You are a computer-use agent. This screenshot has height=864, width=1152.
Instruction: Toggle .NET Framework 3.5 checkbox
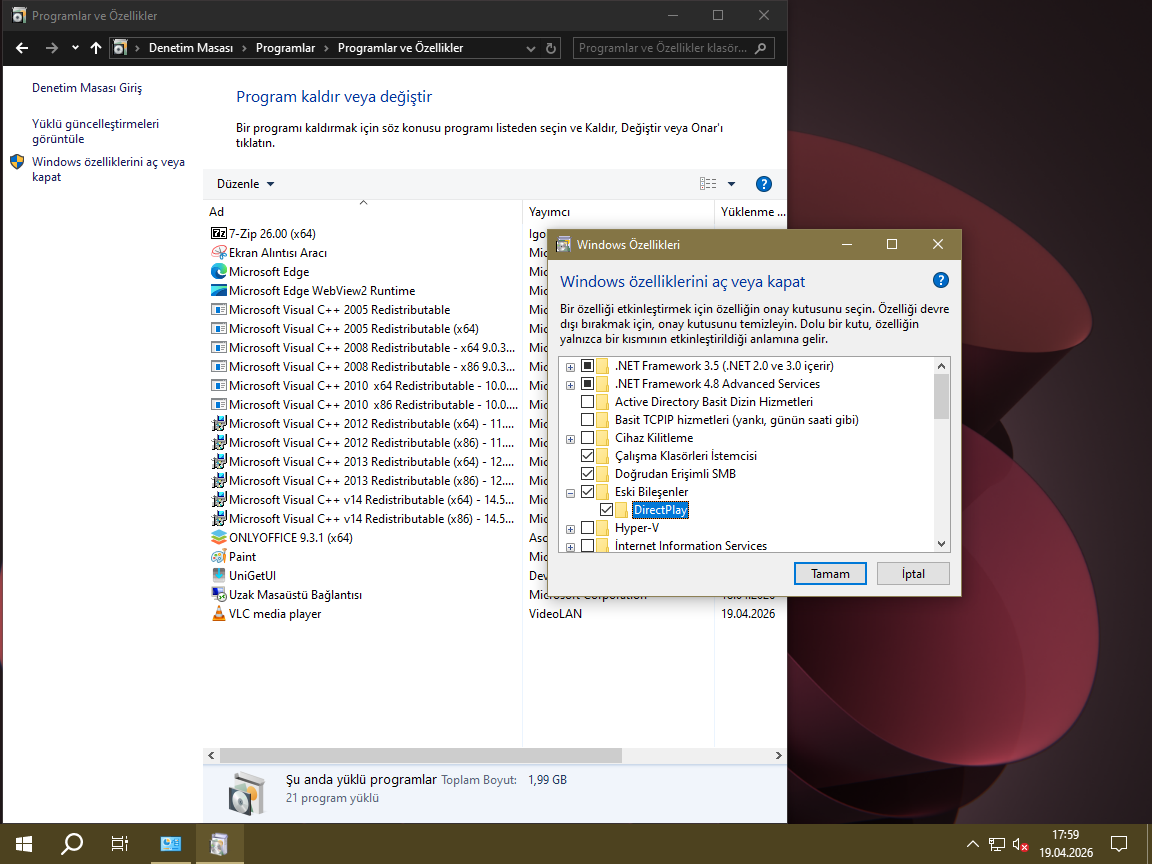(x=588, y=366)
